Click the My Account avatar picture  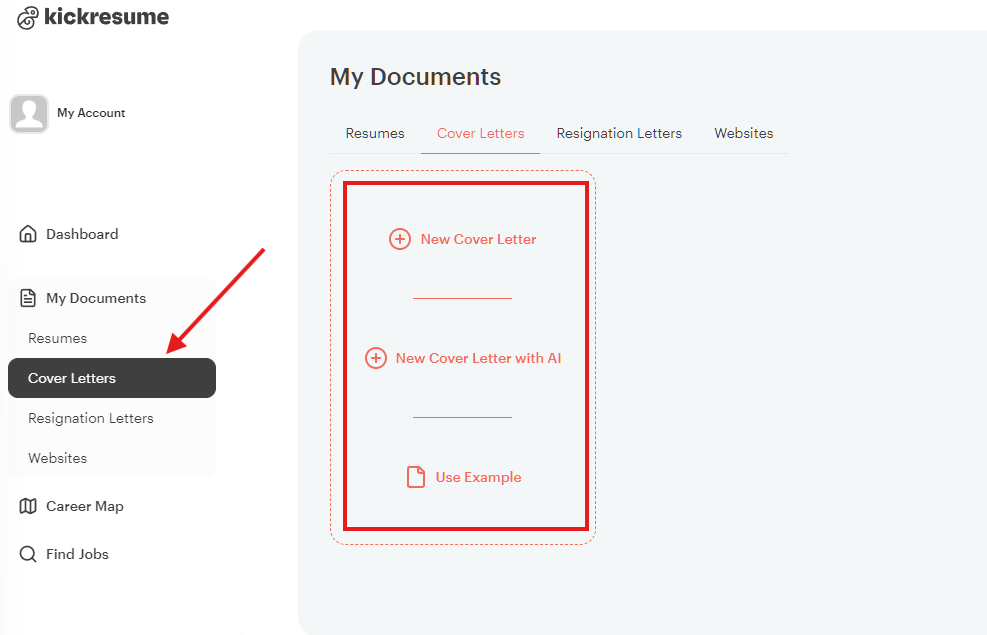pos(29,114)
